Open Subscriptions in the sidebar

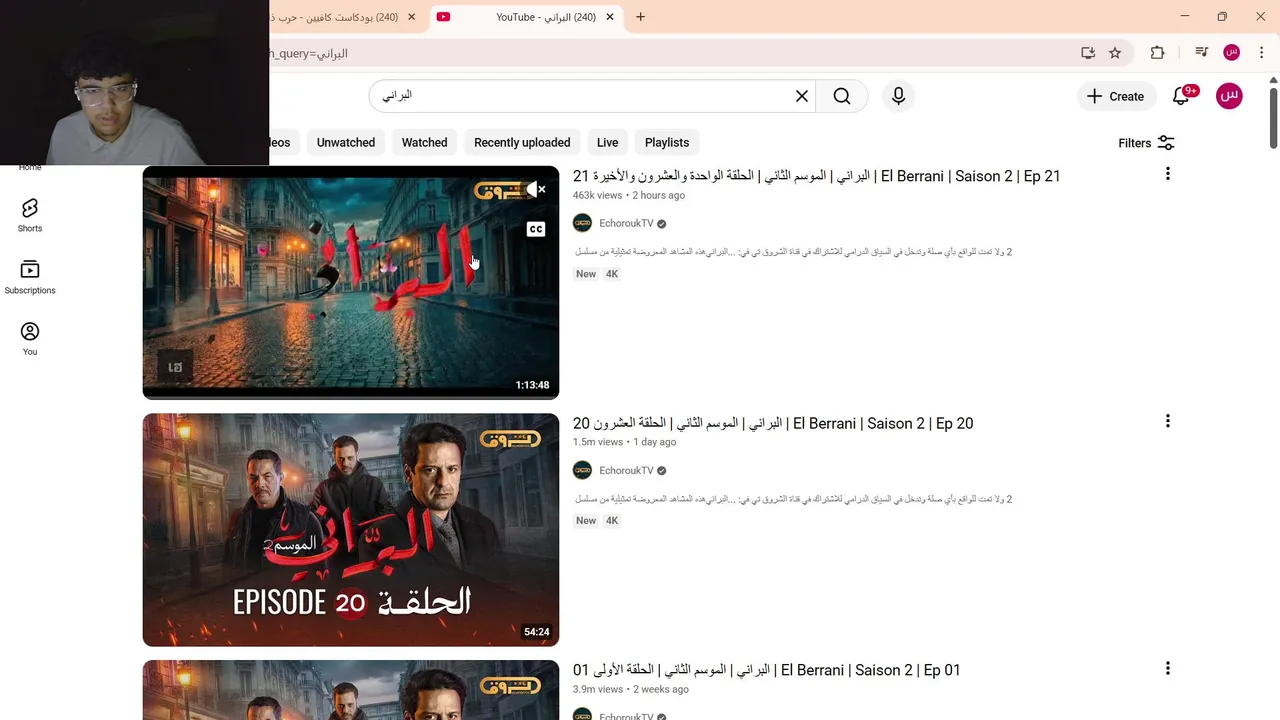point(30,277)
